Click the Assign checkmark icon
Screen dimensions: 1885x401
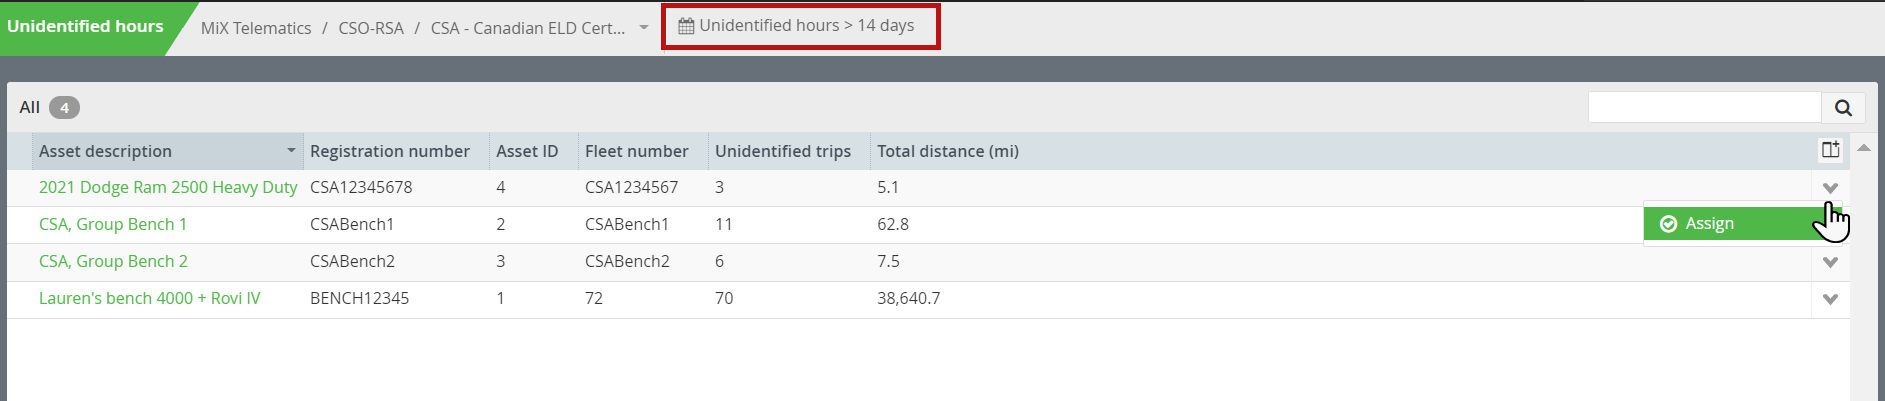[x=1668, y=224]
